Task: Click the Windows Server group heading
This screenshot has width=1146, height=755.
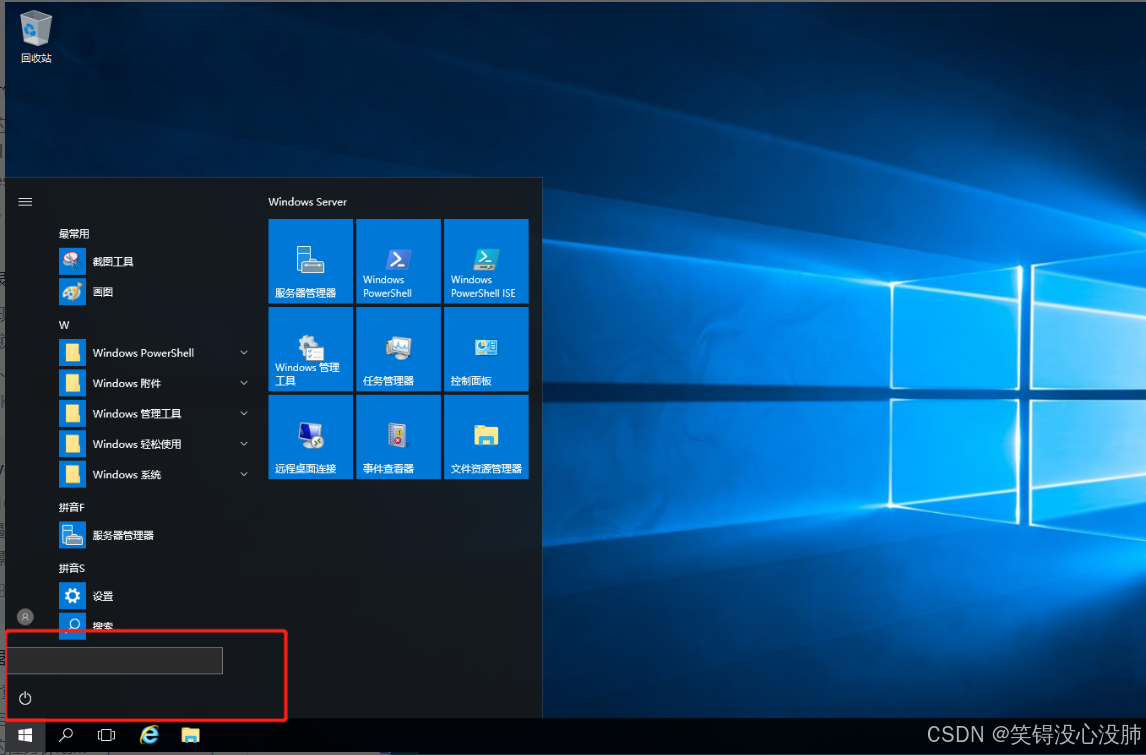Action: (307, 202)
